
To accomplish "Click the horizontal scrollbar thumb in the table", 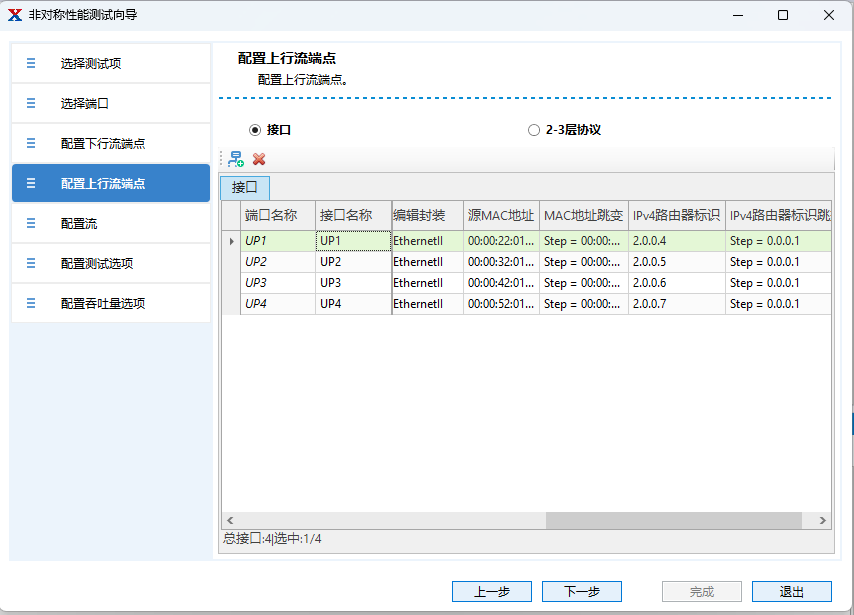I will [673, 520].
